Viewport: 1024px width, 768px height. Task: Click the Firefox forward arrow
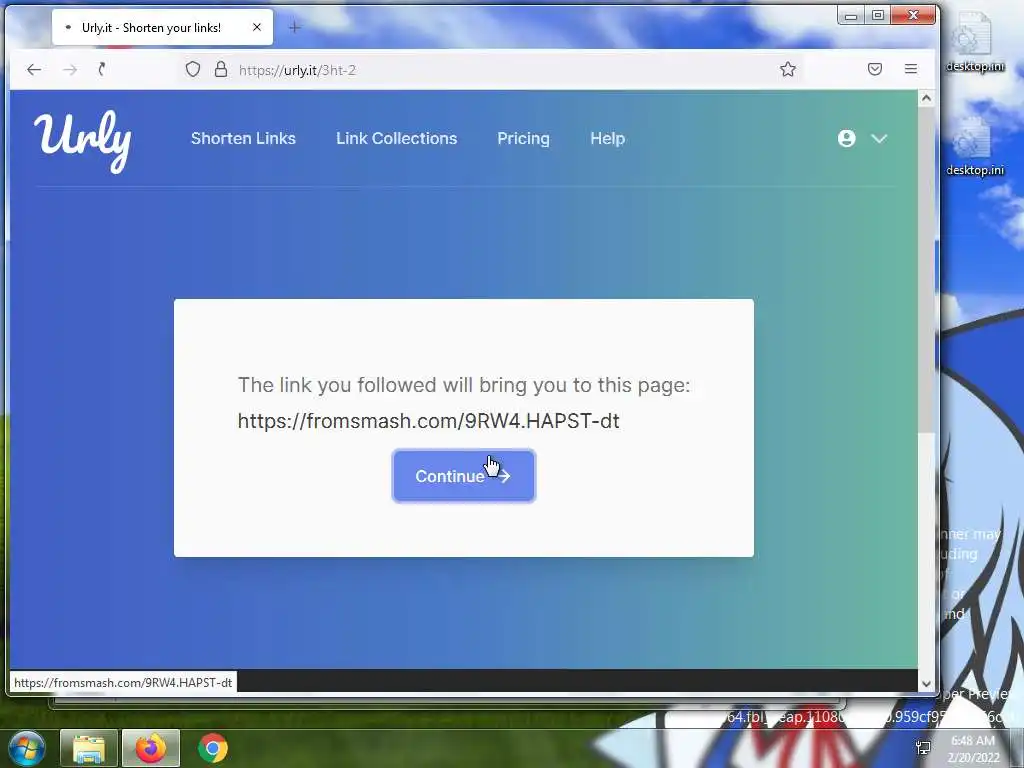click(x=70, y=69)
